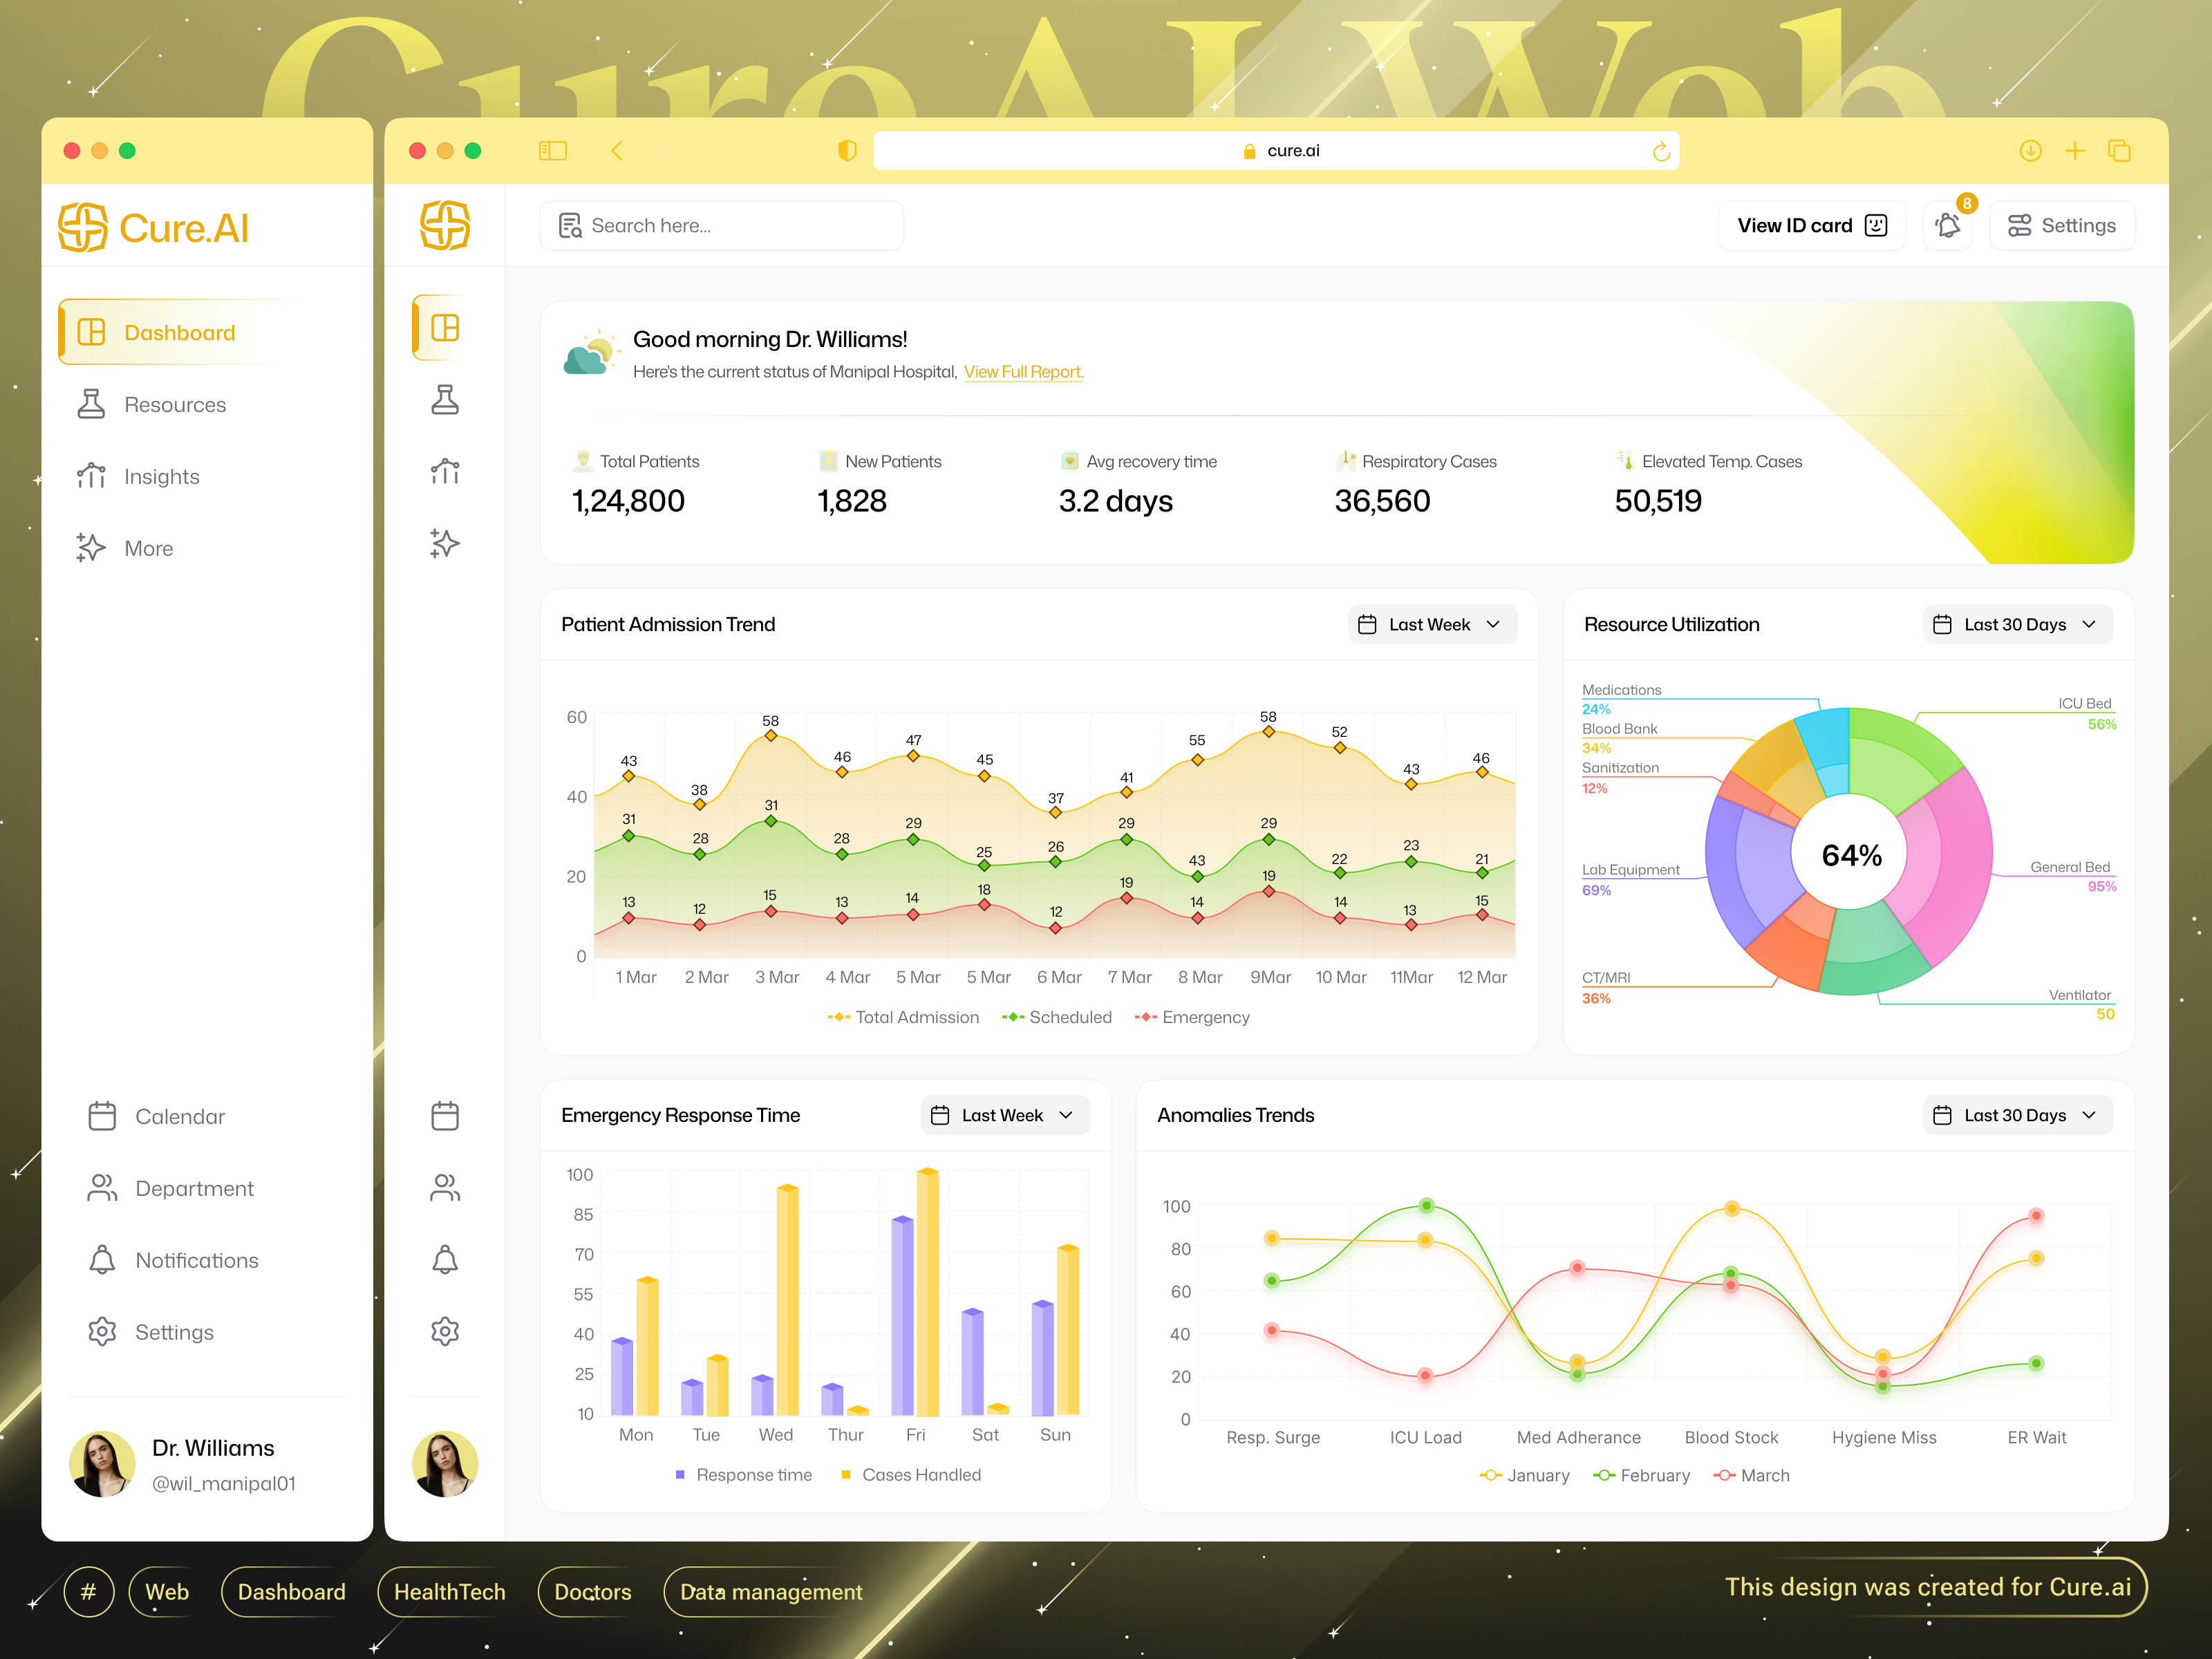
Task: Click the View Full Report link
Action: (x=1022, y=371)
